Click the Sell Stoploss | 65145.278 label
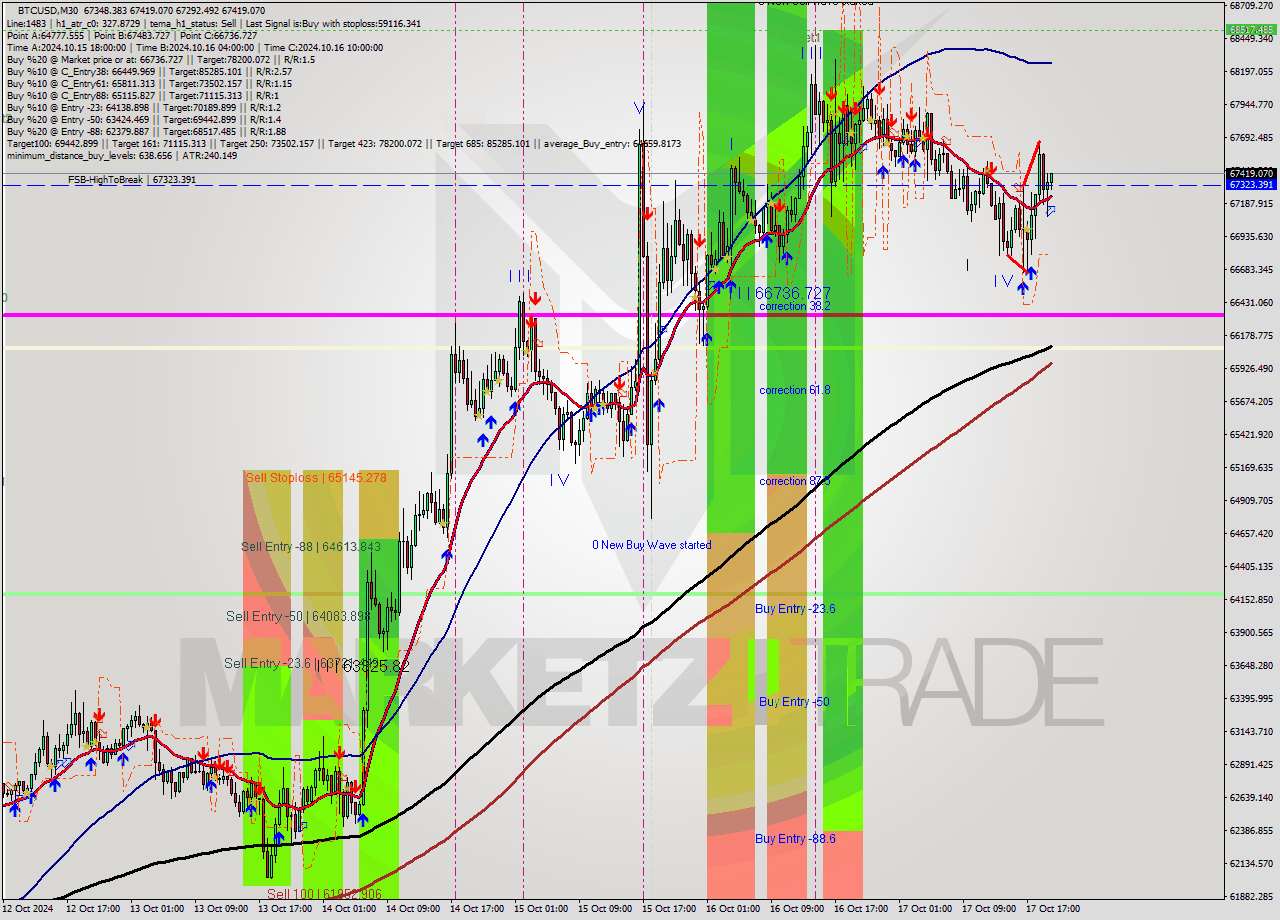 click(x=316, y=478)
